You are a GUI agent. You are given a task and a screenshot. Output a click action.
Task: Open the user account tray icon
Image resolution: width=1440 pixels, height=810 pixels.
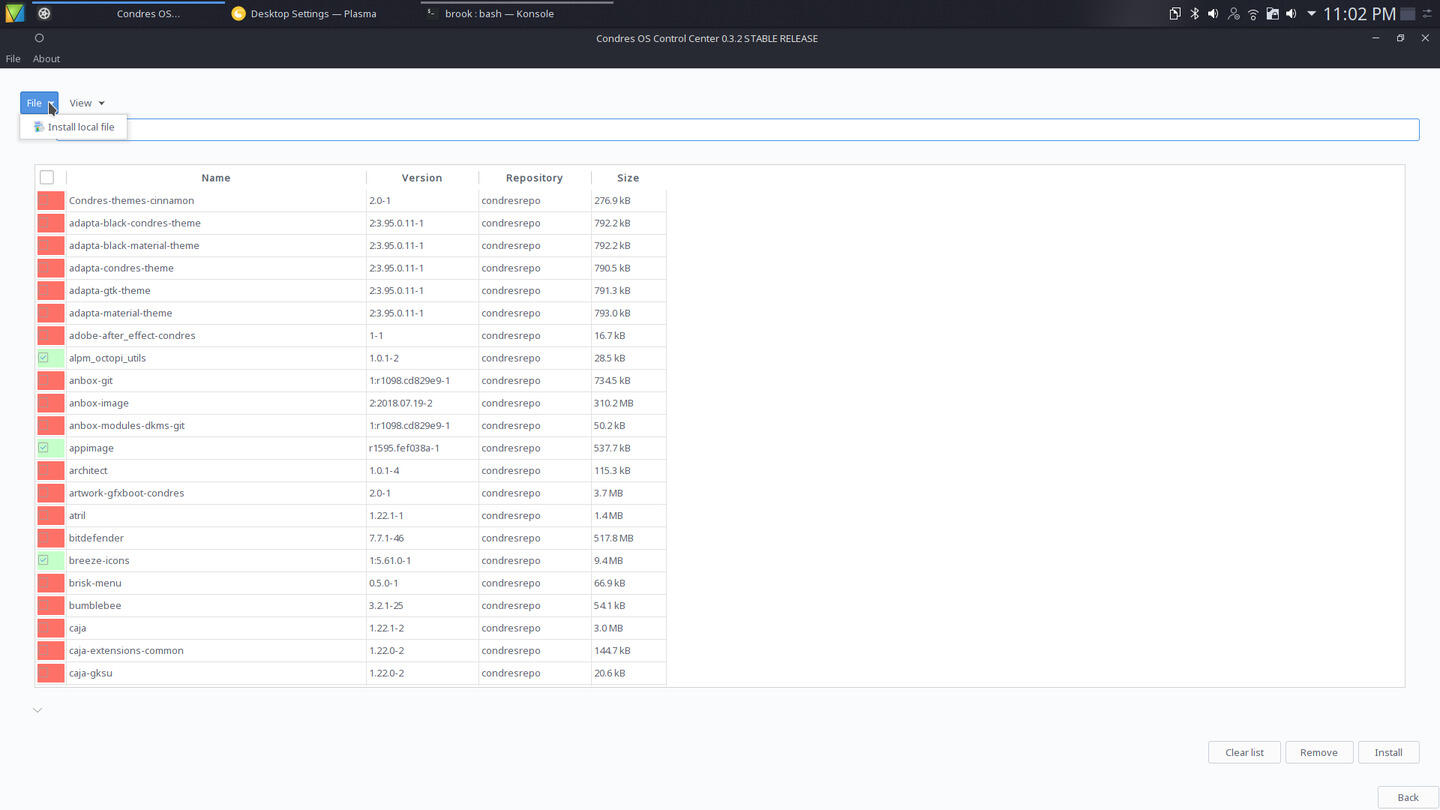tap(1233, 14)
